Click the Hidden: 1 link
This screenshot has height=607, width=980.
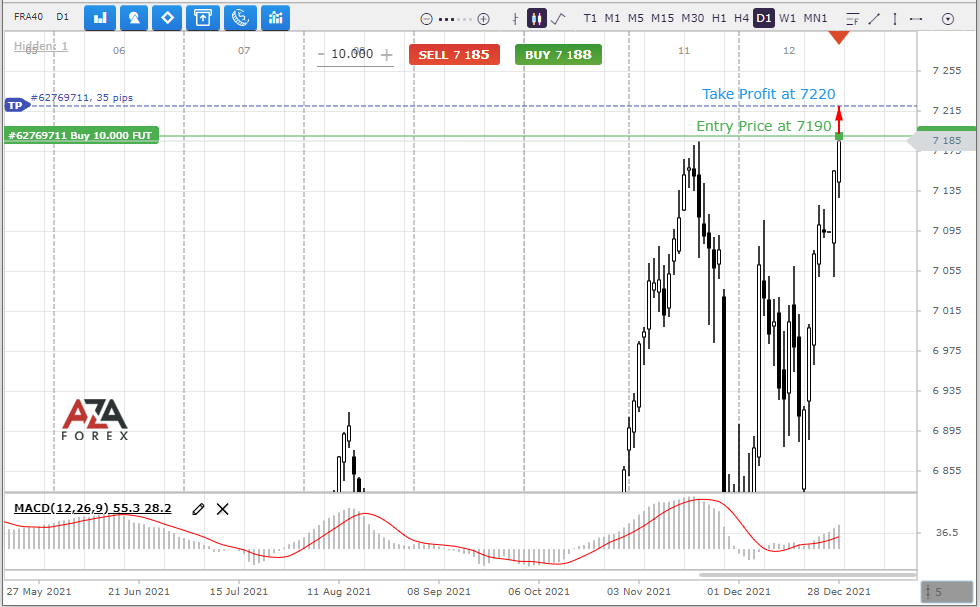tap(41, 46)
